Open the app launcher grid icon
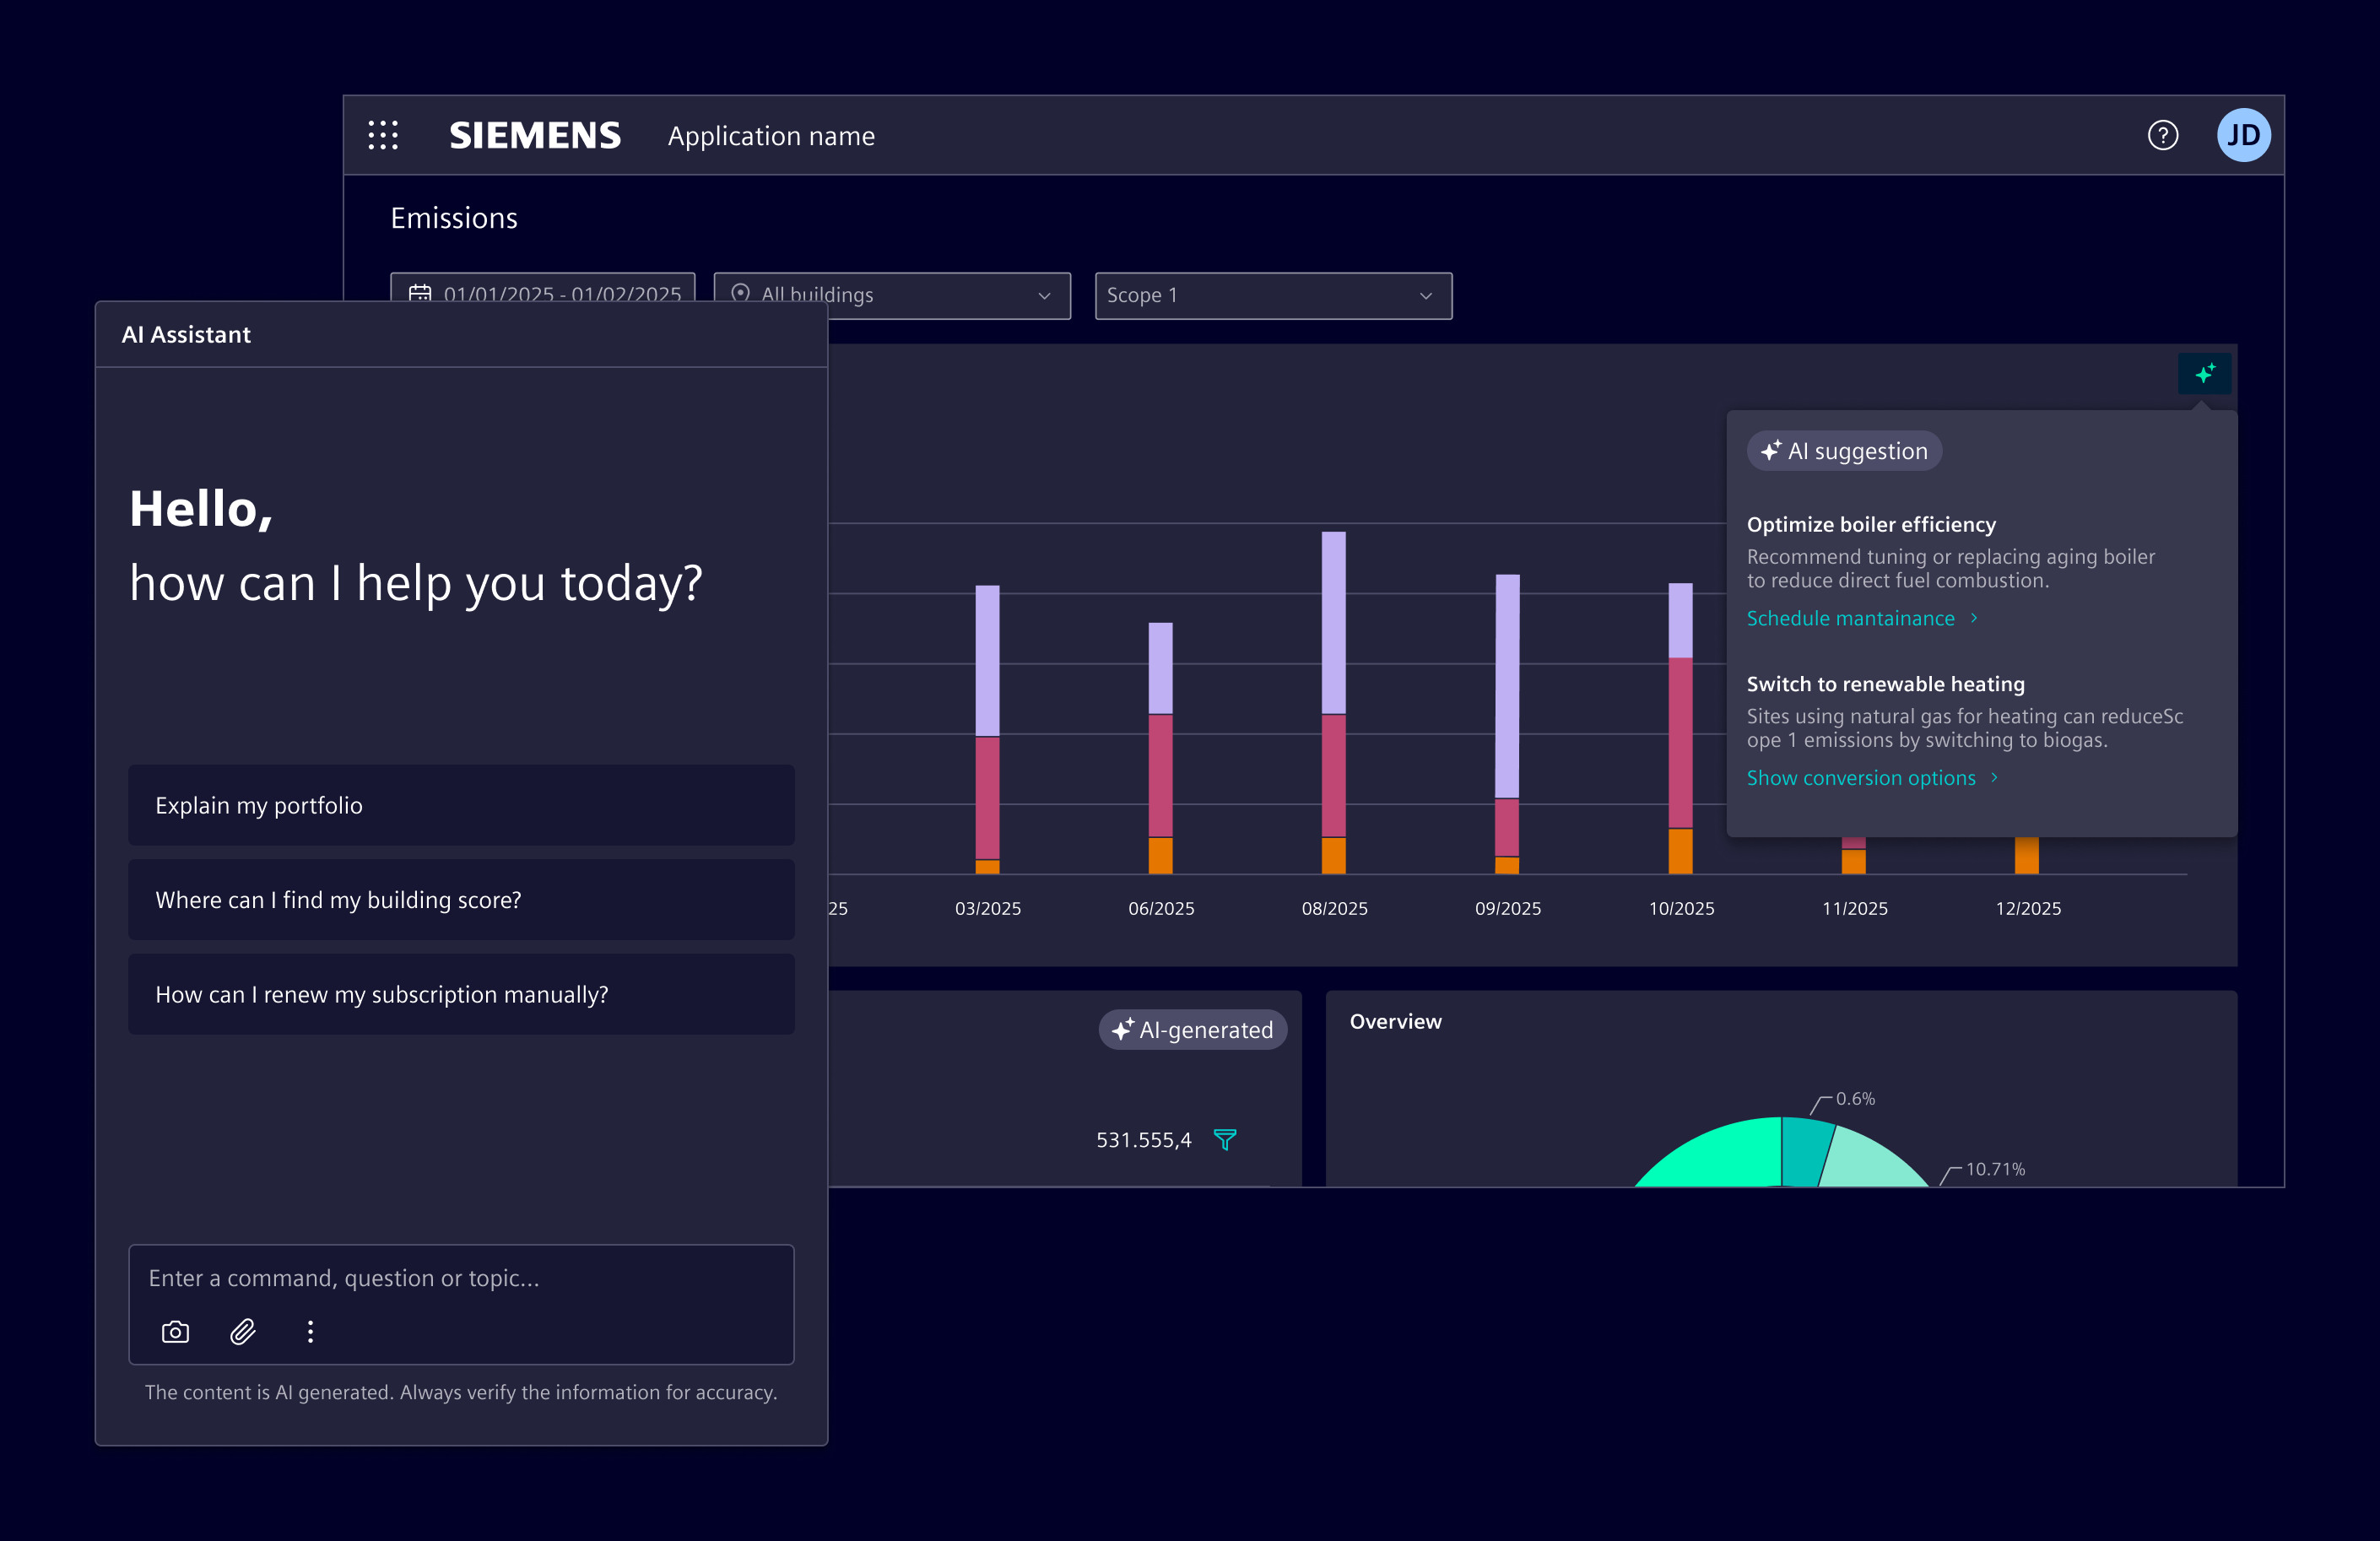 coord(383,135)
